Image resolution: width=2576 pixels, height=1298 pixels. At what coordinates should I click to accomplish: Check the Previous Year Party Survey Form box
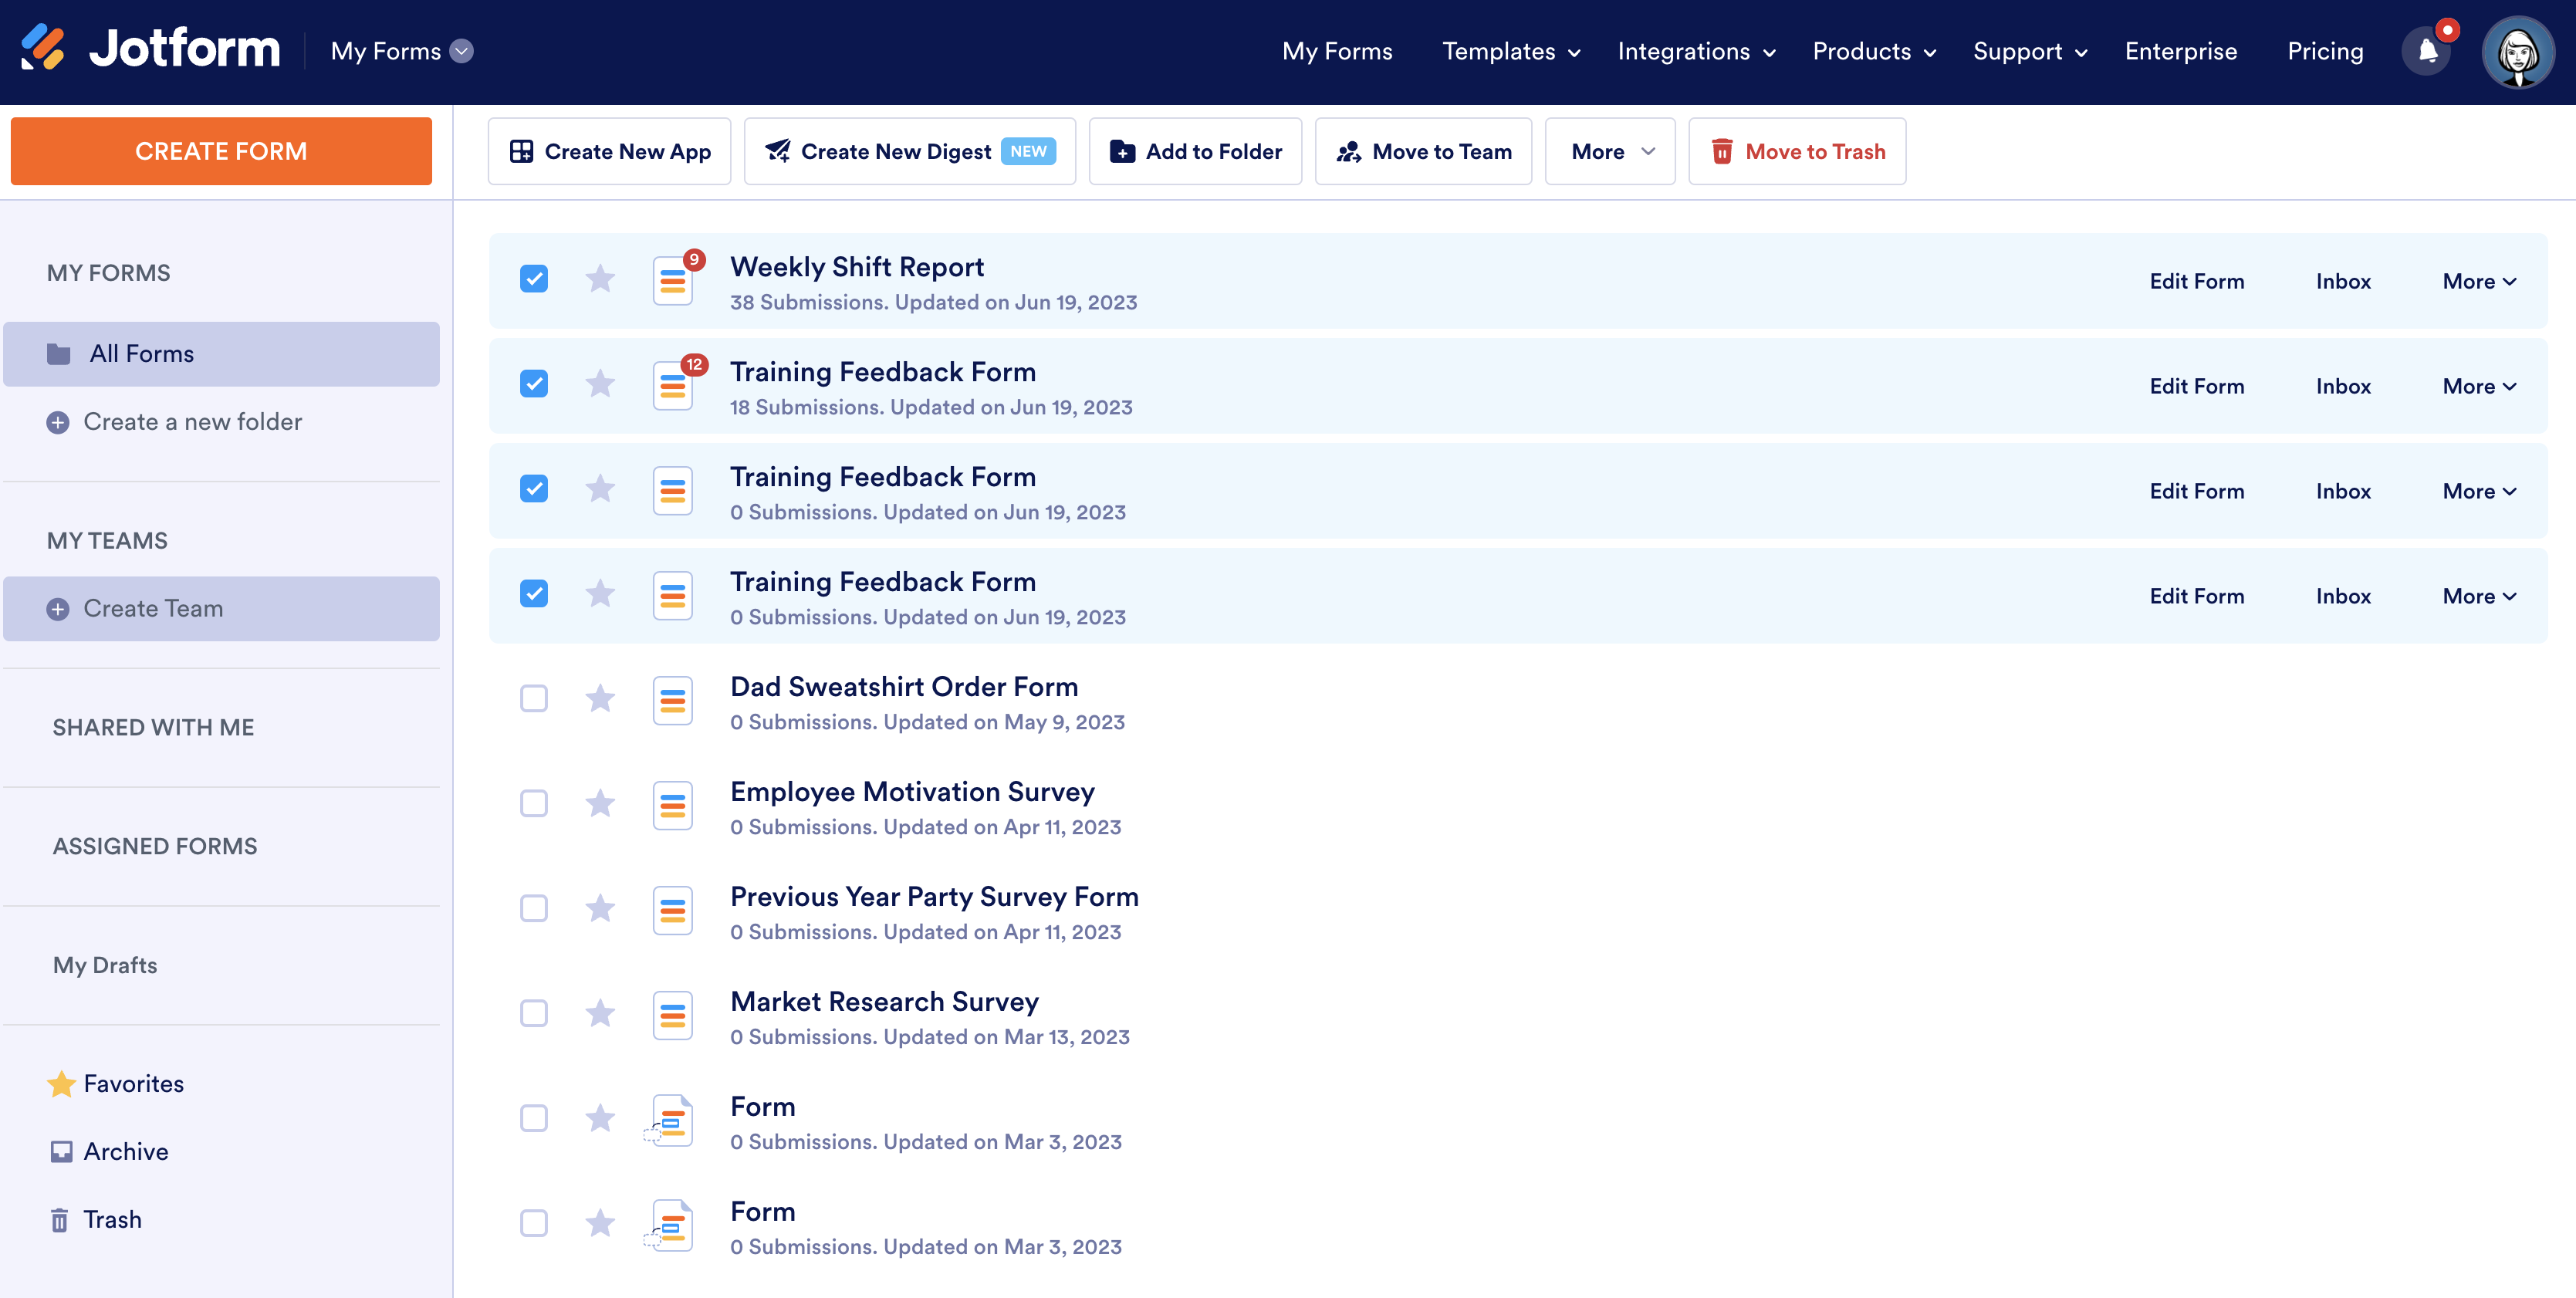point(534,908)
